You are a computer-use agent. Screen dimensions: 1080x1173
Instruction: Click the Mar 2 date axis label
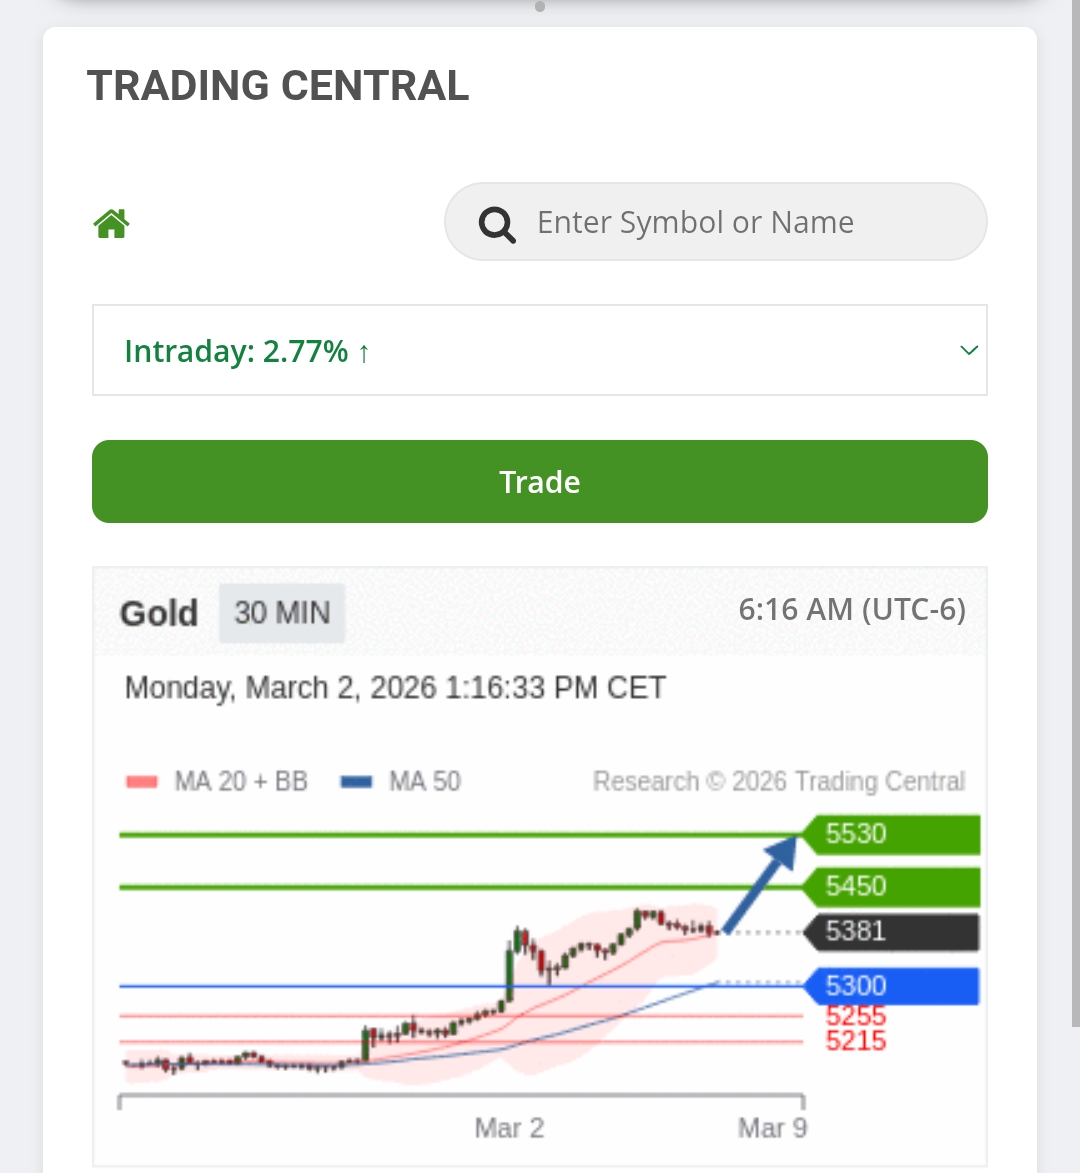point(509,1128)
